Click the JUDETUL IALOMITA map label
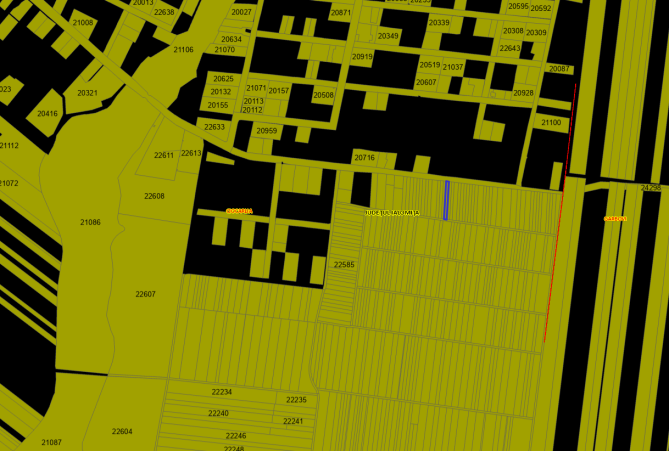This screenshot has height=451, width=669. pos(391,213)
